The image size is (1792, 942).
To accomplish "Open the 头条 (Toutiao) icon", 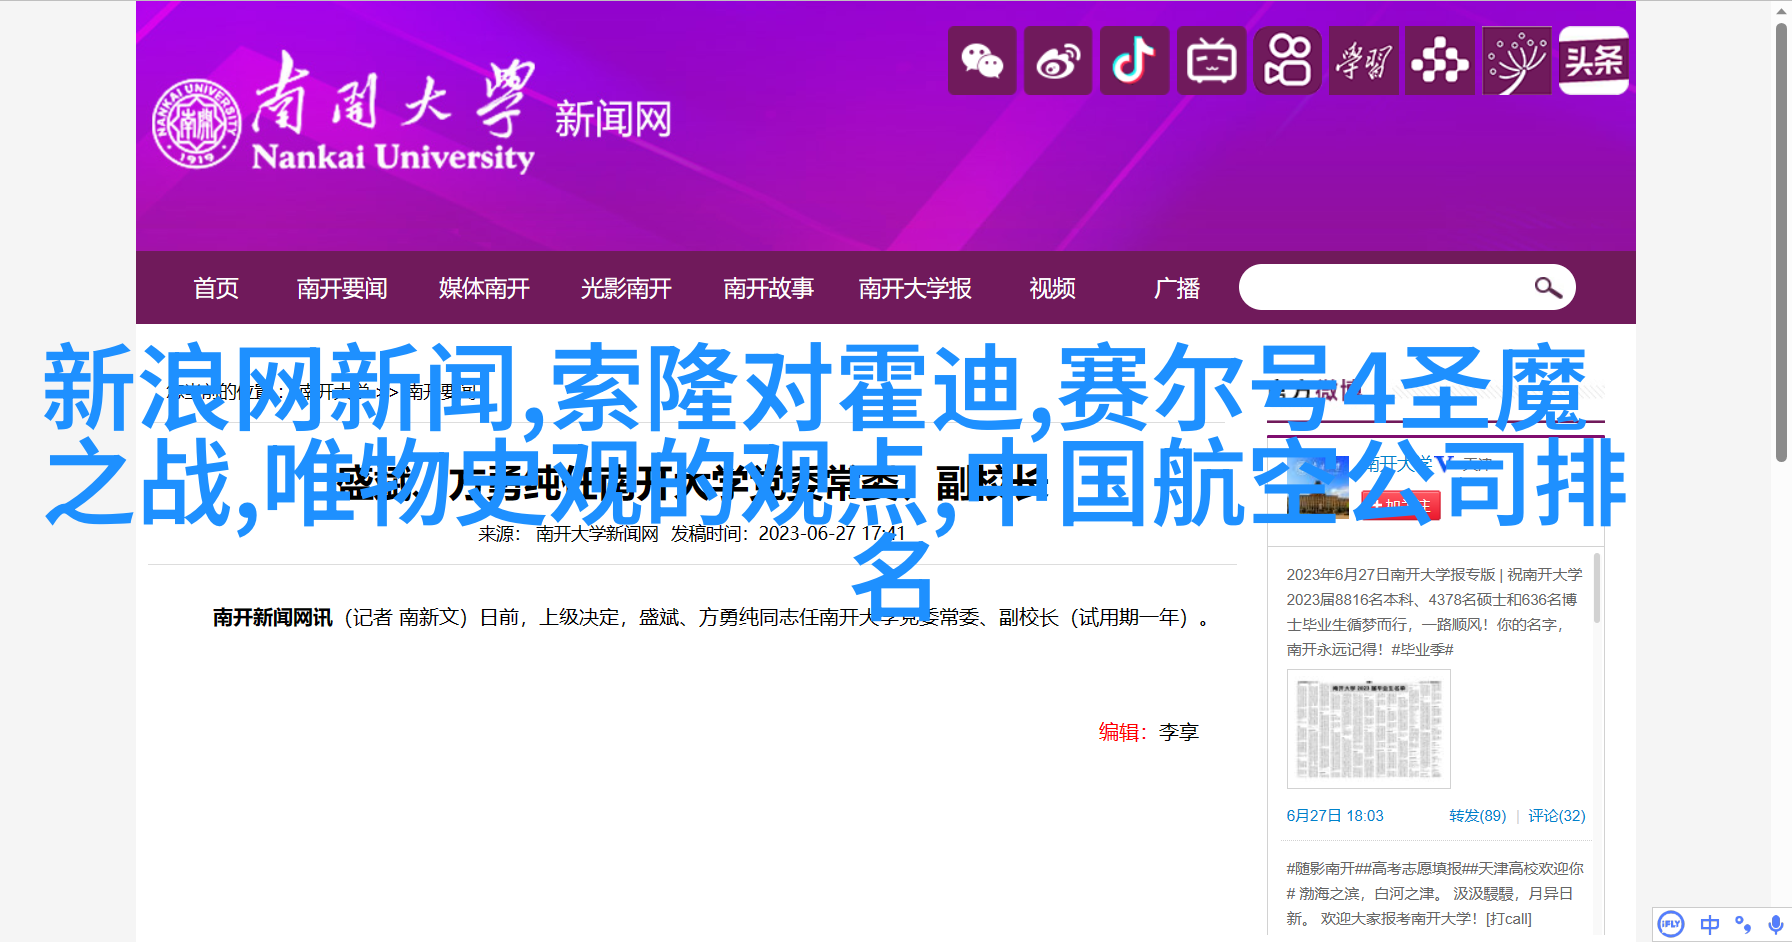I will 1593,61.
